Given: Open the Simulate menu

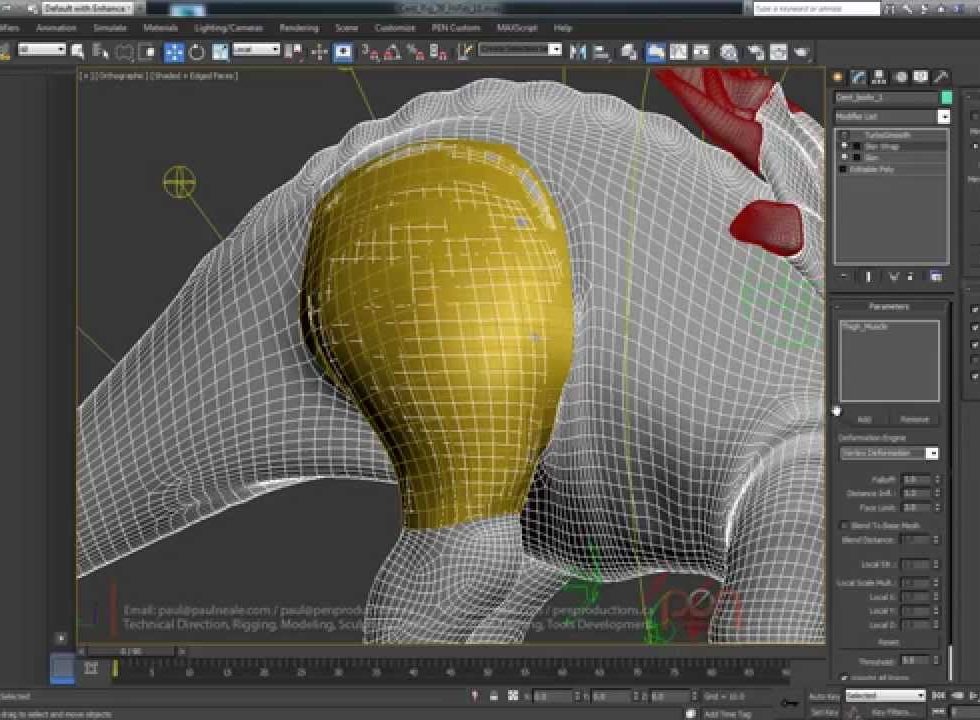Looking at the screenshot, I should (110, 28).
